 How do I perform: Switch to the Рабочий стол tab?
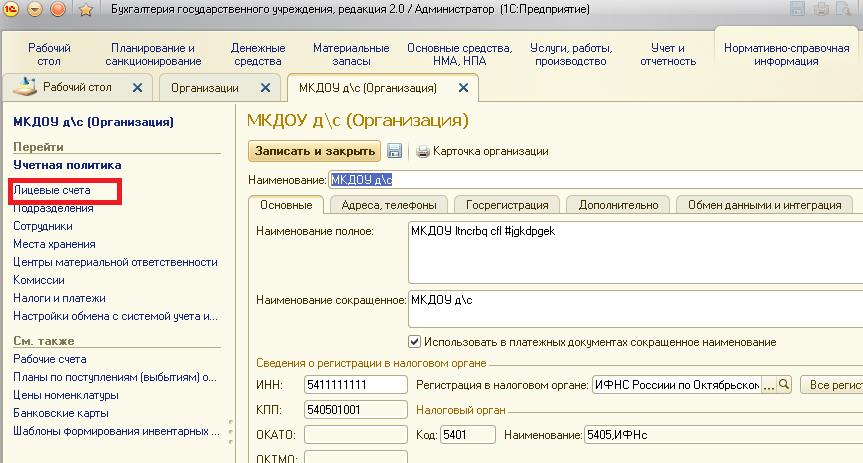77,87
